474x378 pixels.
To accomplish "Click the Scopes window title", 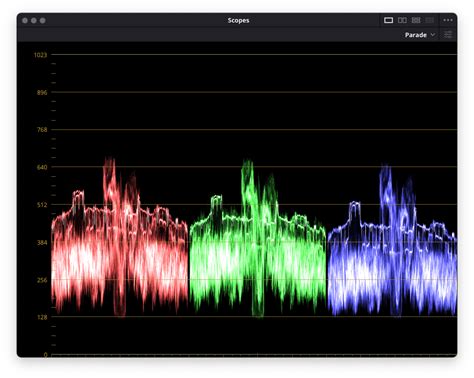I will [x=238, y=20].
